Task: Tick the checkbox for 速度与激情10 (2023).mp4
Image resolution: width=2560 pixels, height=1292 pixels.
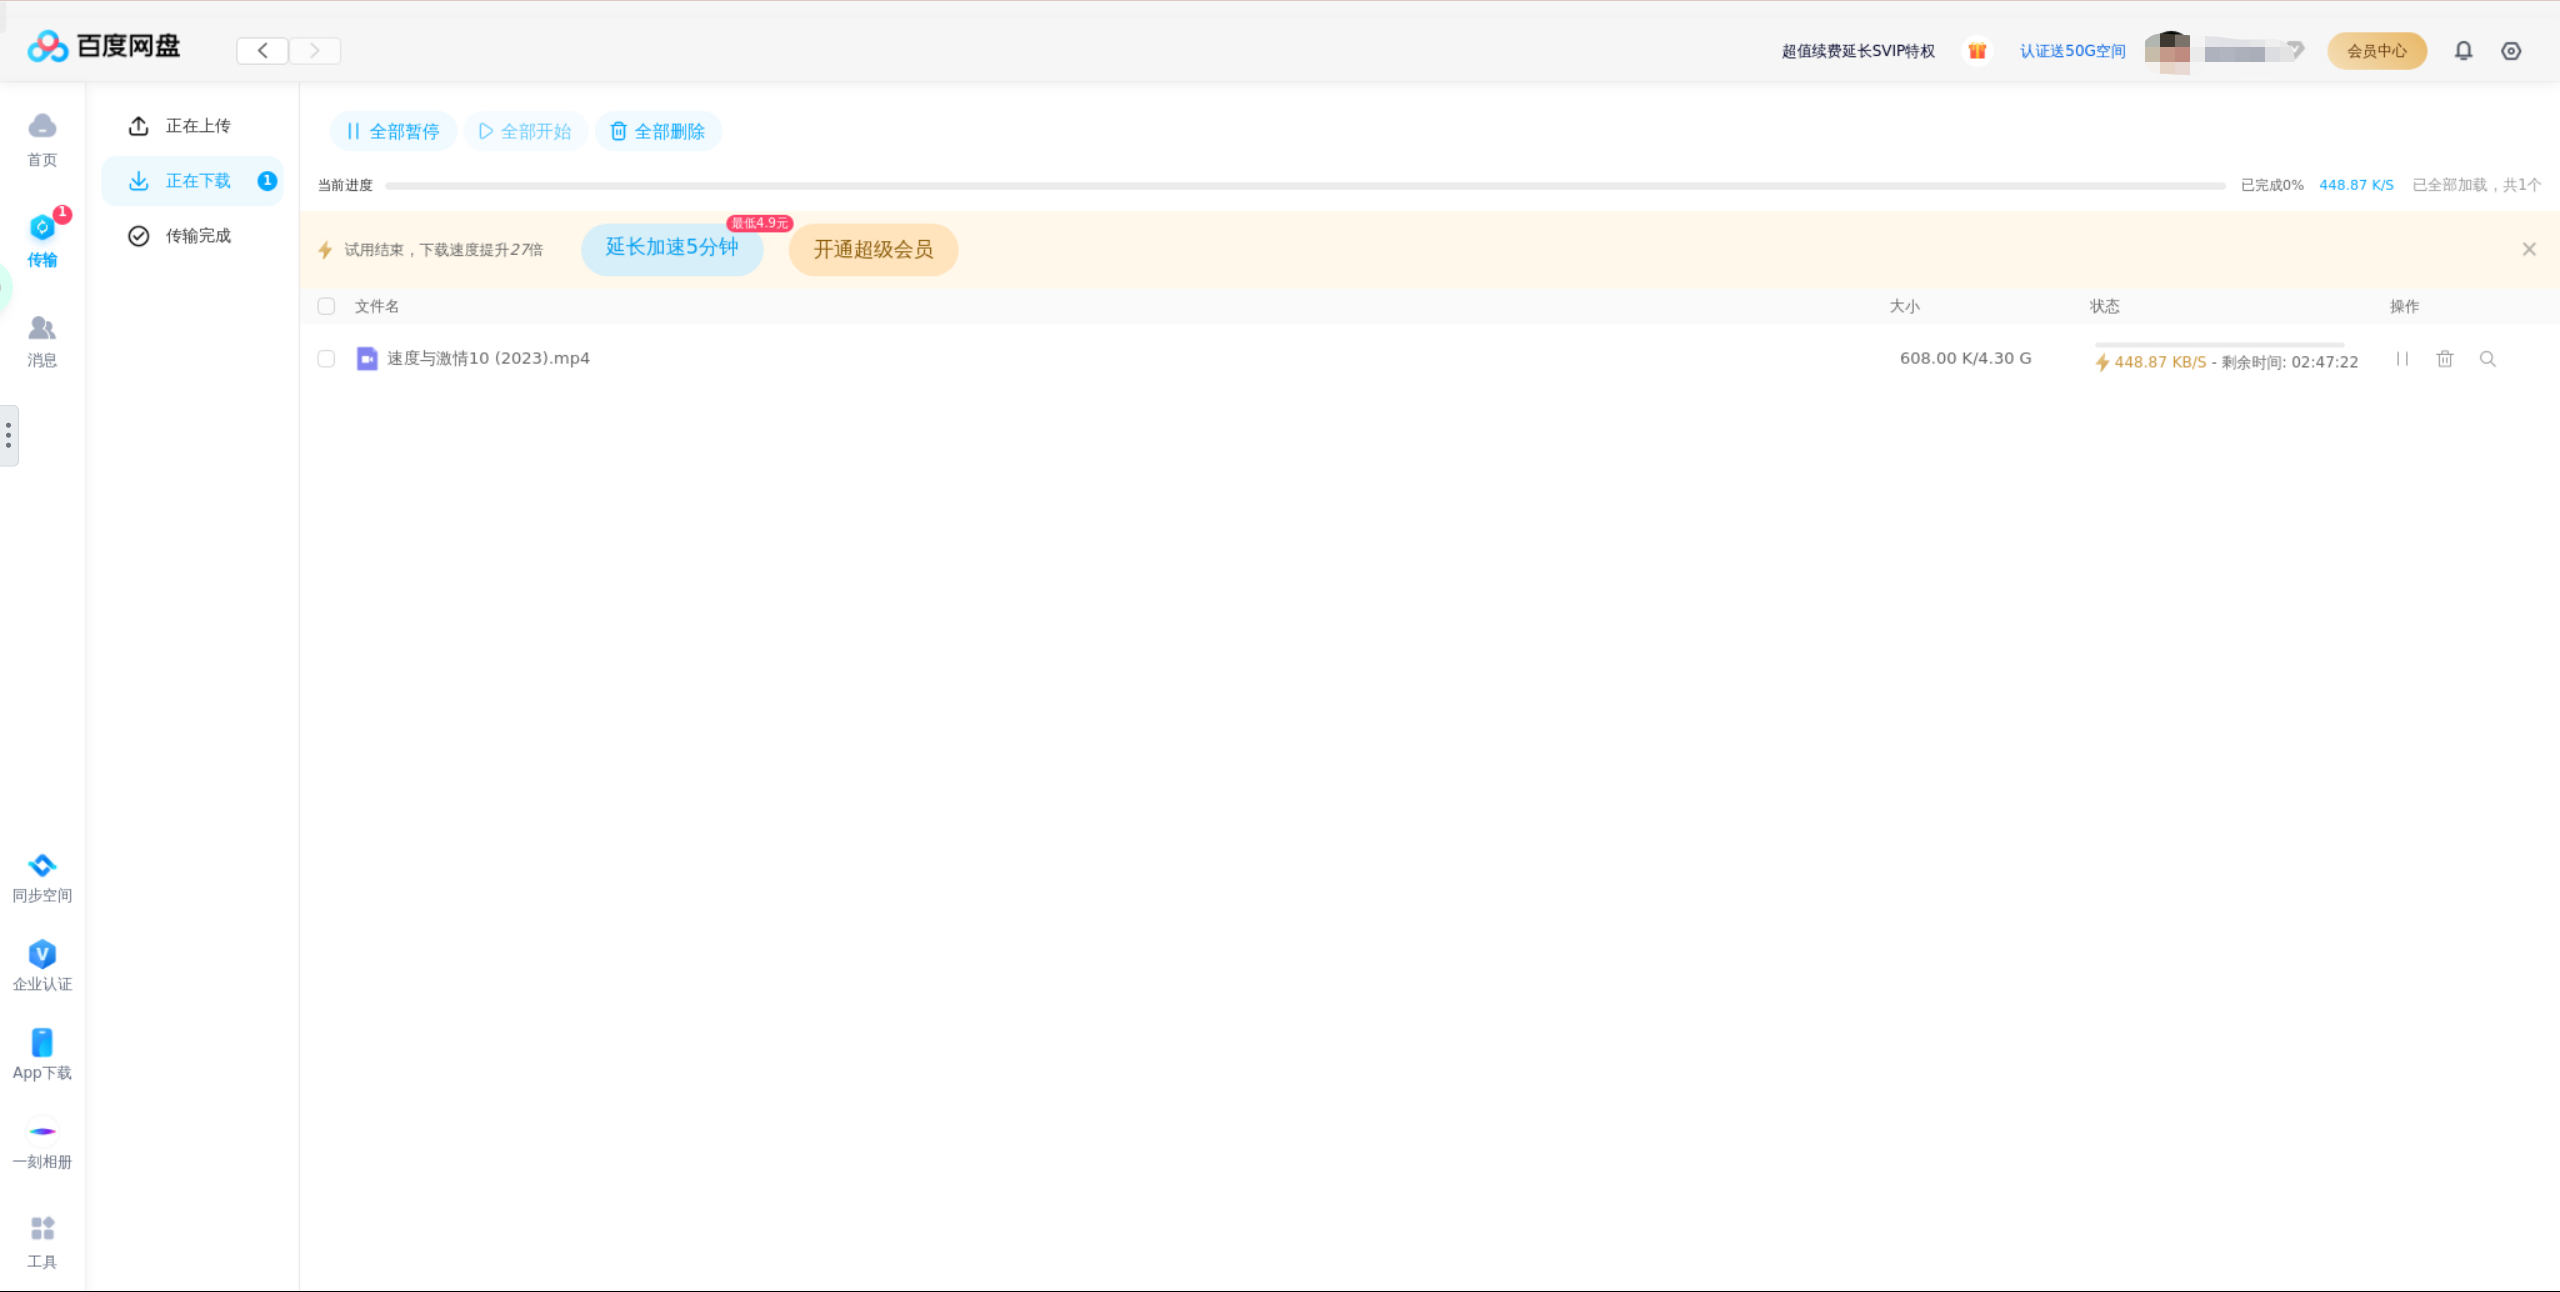Action: pos(326,359)
